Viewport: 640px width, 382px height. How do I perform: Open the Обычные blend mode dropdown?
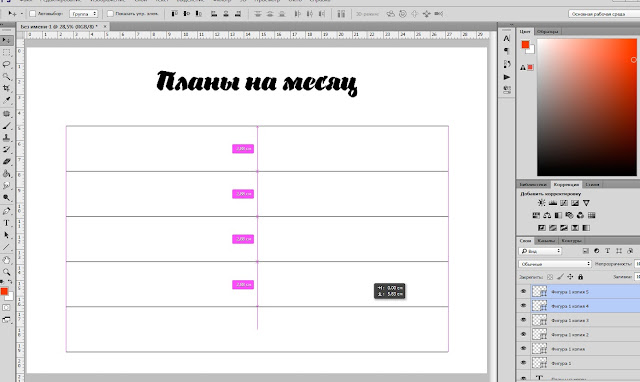point(555,264)
